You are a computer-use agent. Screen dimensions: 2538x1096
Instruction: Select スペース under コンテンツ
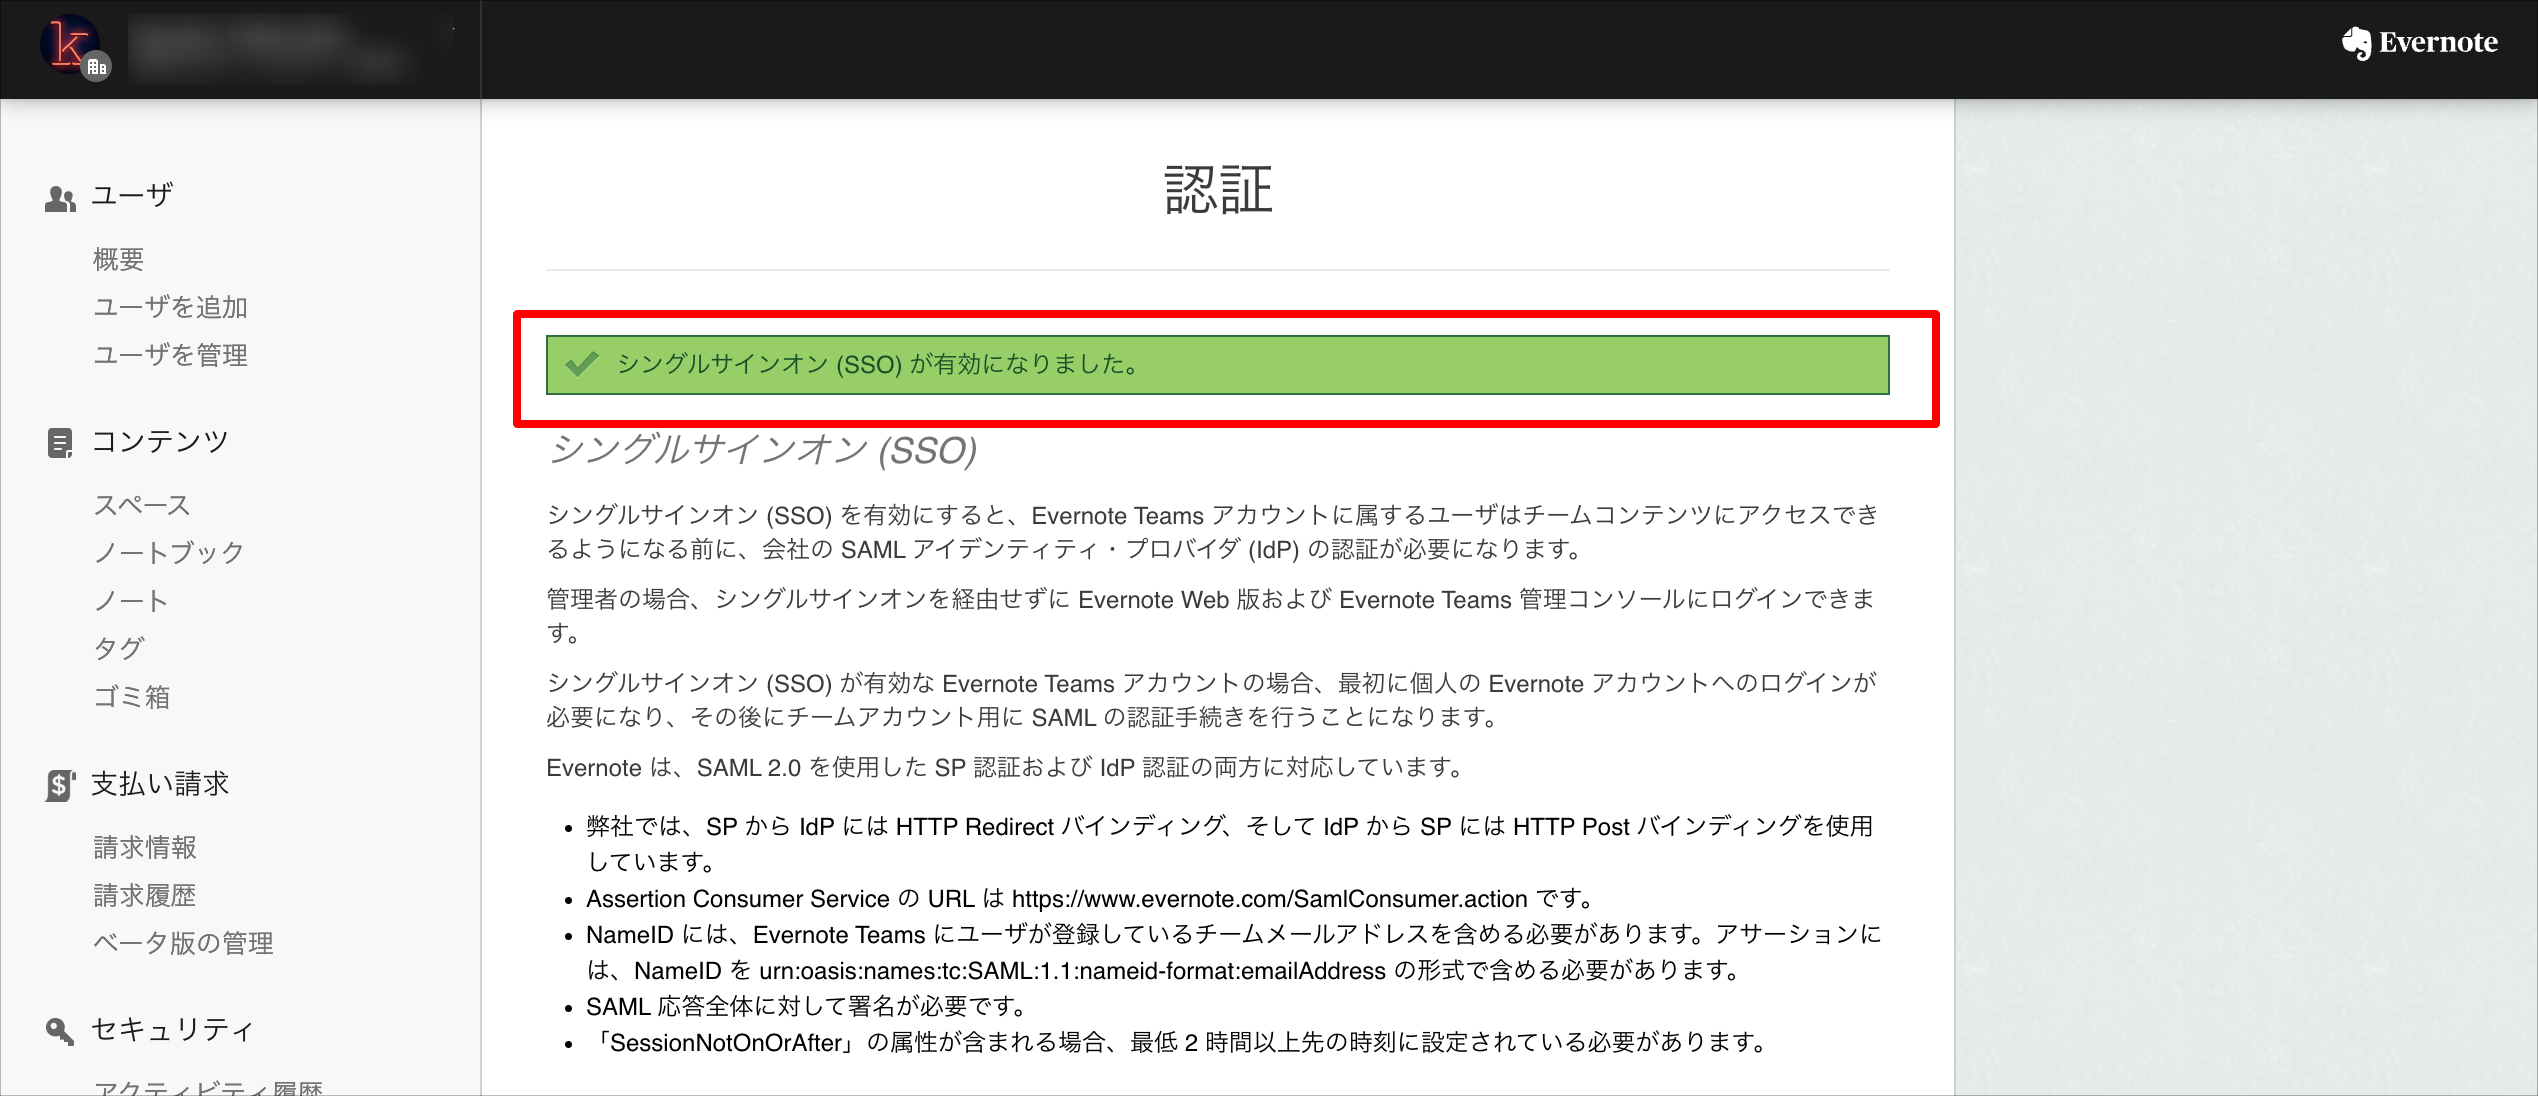click(x=142, y=505)
